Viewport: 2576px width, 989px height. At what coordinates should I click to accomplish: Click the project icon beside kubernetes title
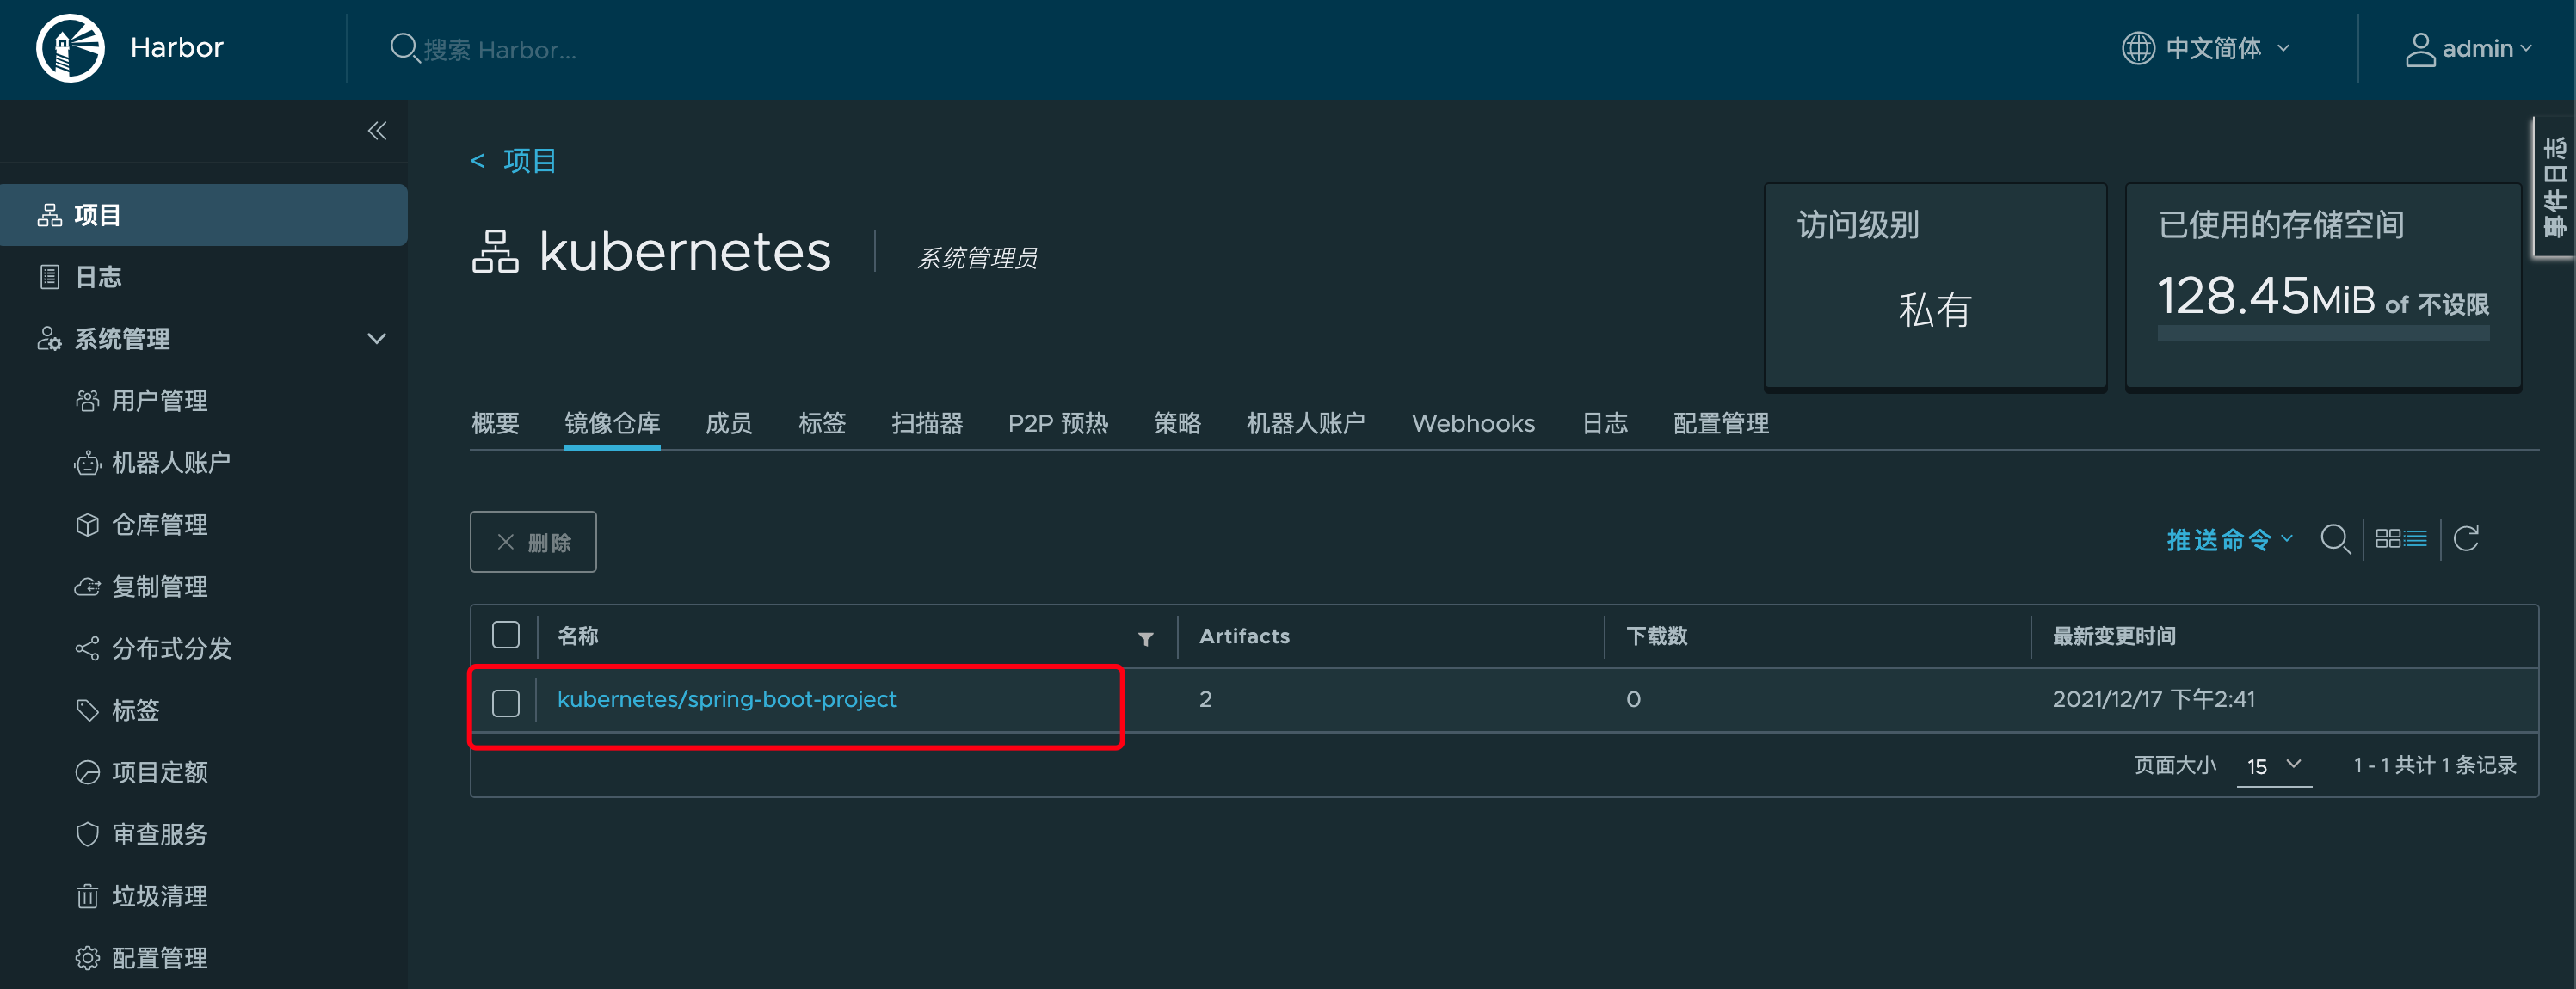[495, 251]
